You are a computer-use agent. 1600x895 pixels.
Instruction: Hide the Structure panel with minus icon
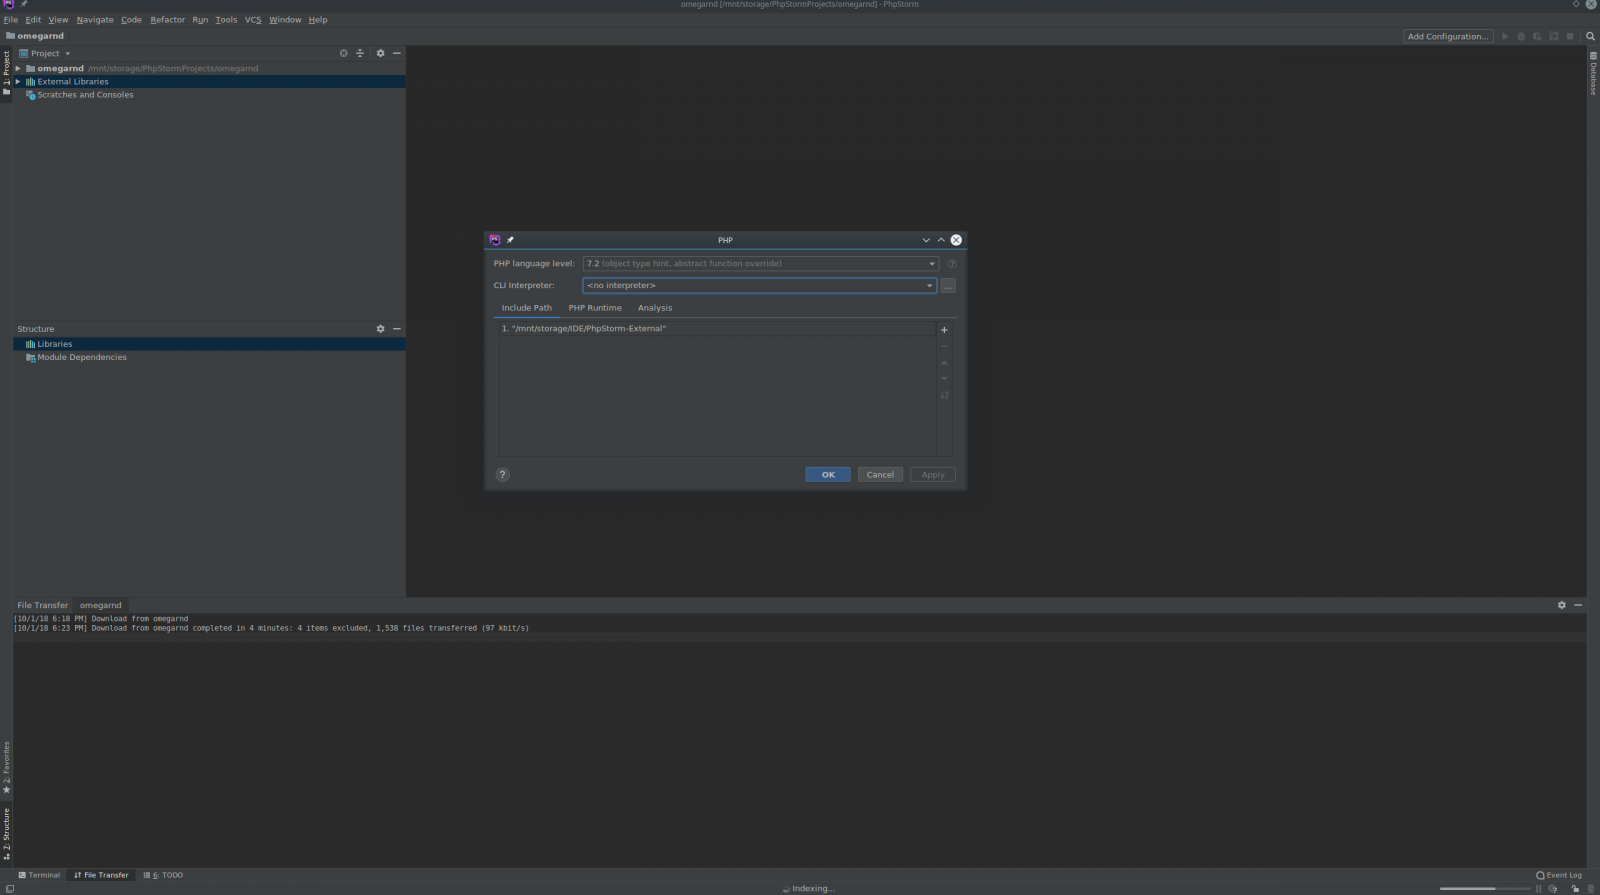397,329
